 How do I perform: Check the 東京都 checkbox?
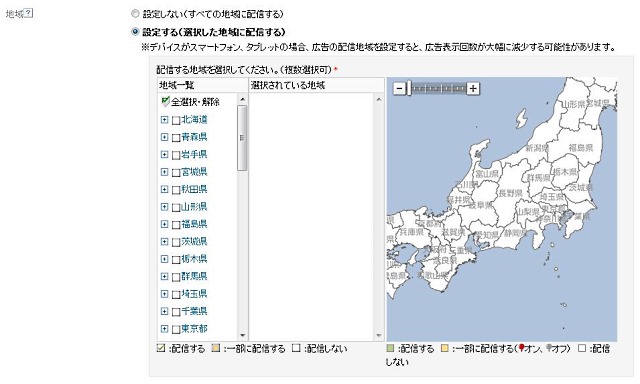tap(176, 329)
